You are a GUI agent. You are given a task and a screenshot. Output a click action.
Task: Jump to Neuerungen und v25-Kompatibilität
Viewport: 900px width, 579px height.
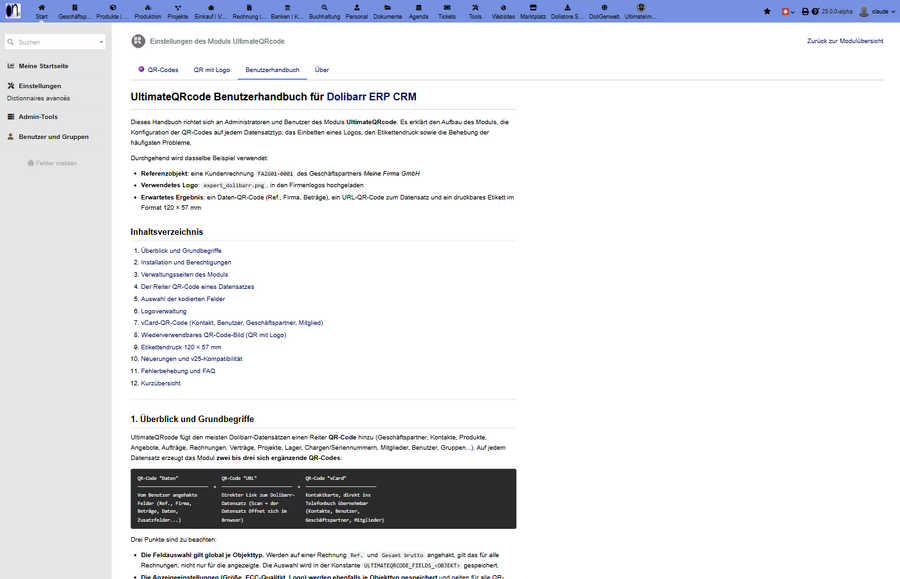tap(191, 359)
